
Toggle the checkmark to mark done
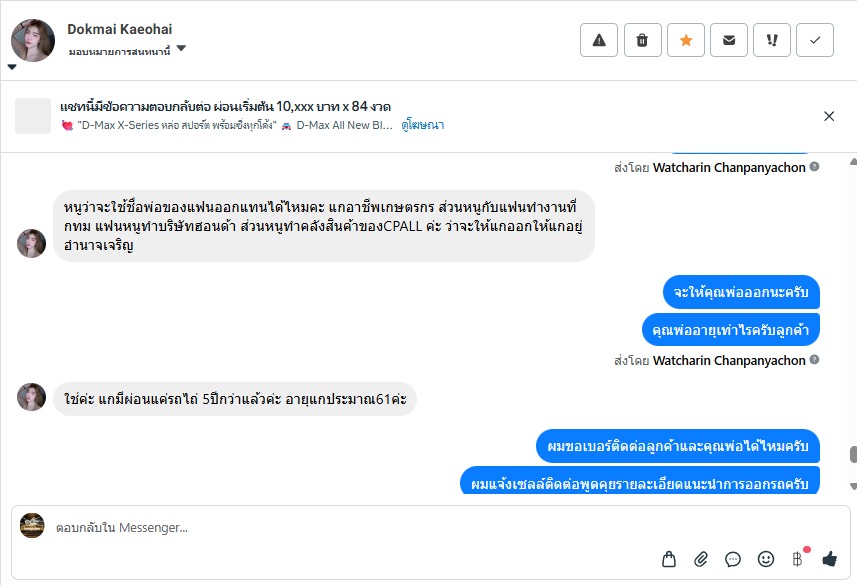(x=815, y=40)
